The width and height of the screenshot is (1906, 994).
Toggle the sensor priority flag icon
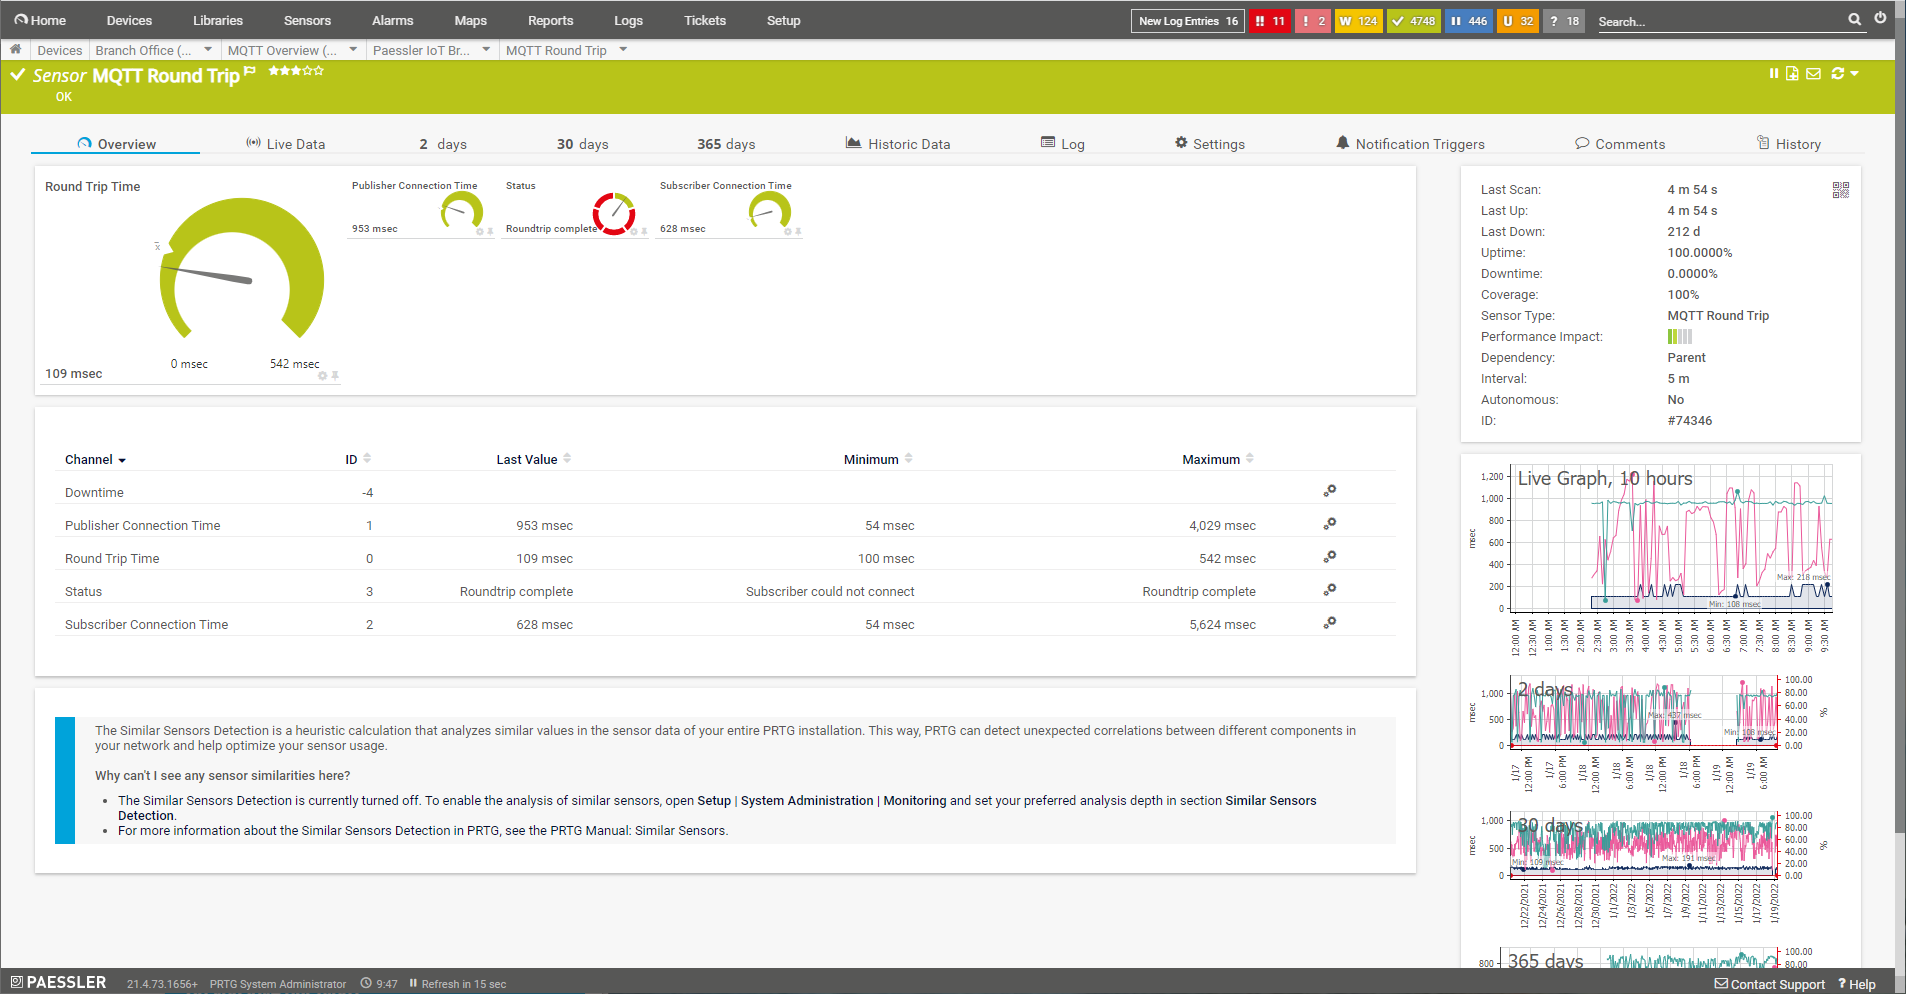point(250,70)
